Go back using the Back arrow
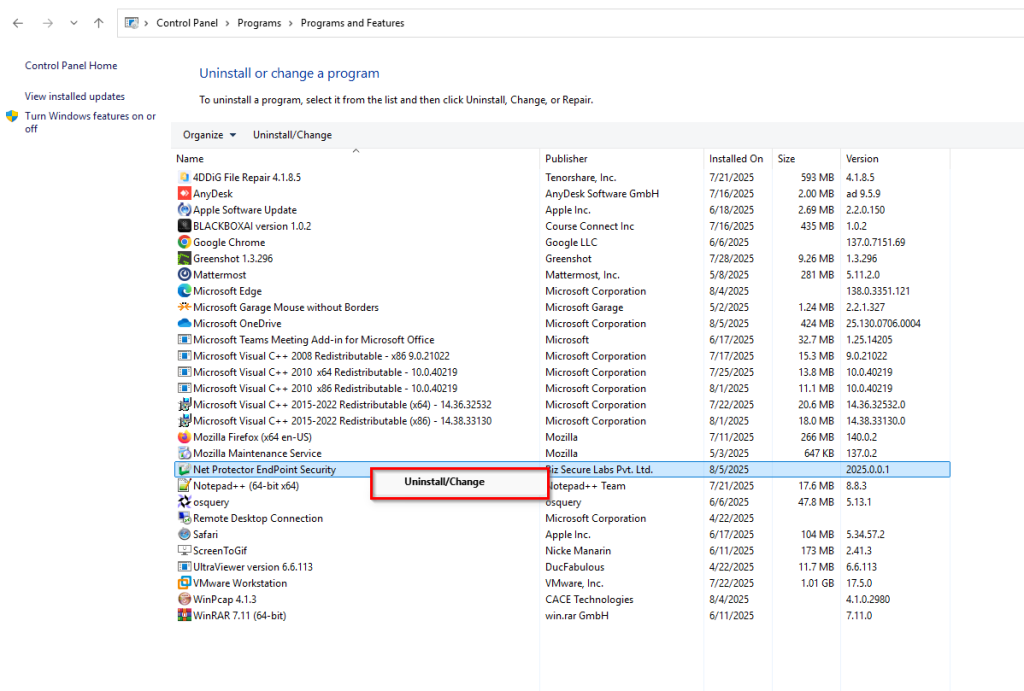Viewport: 1024px width, 691px height. [x=18, y=23]
